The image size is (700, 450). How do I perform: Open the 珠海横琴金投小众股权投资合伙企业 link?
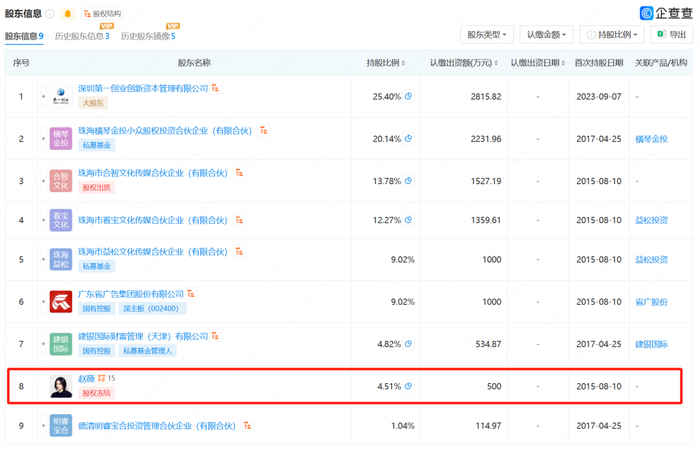point(165,130)
